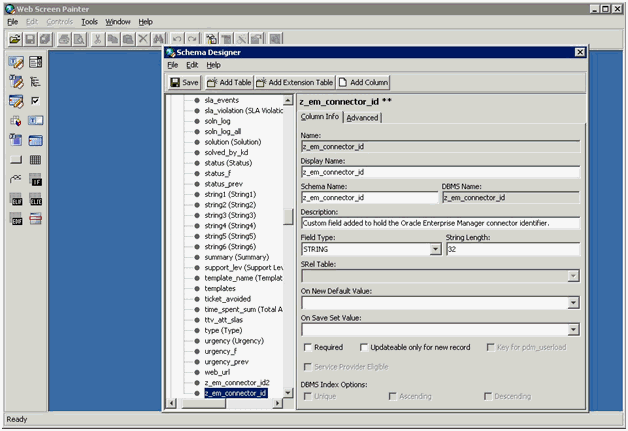The width and height of the screenshot is (628, 431).
Task: Select the ELSE macro control in the palette
Action: click(x=35, y=199)
